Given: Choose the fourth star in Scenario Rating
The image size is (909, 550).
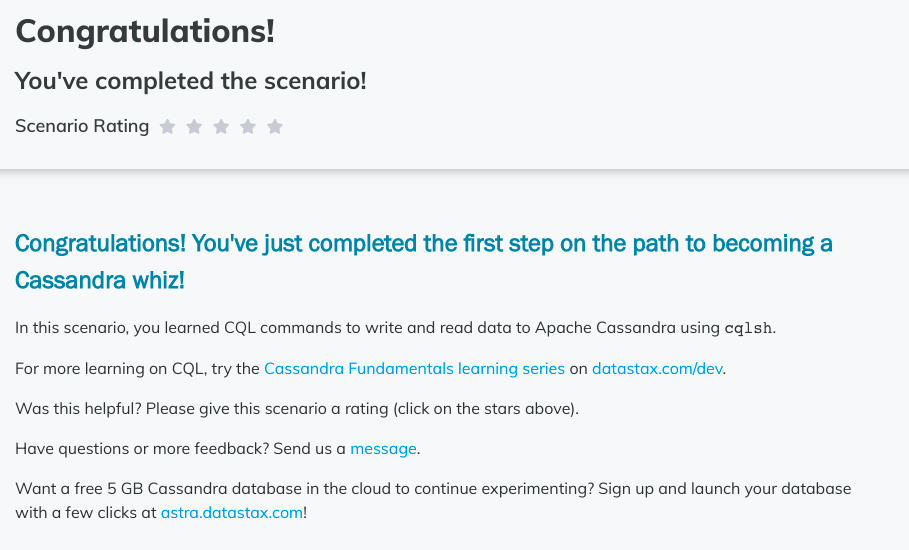Looking at the screenshot, I should (248, 126).
